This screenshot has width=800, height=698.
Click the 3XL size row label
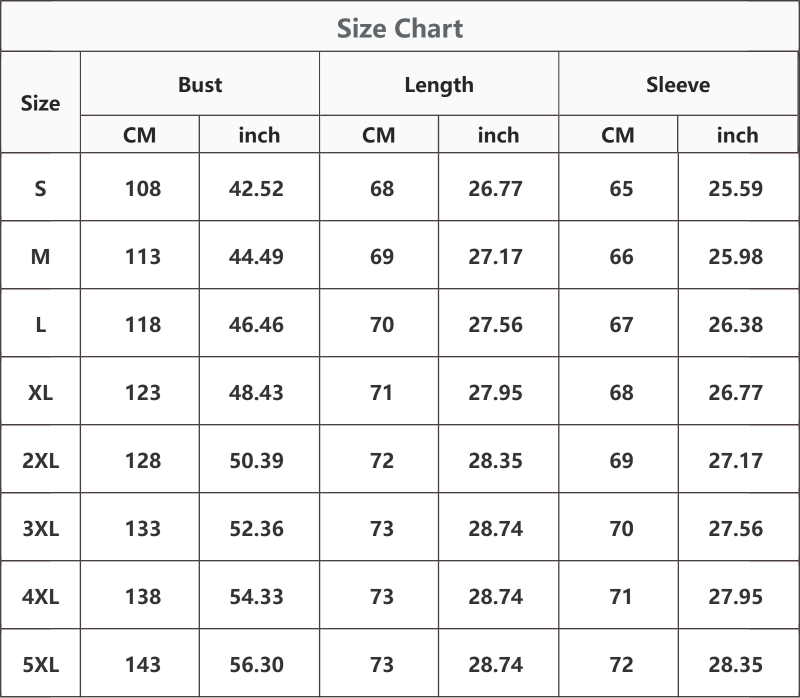point(40,529)
